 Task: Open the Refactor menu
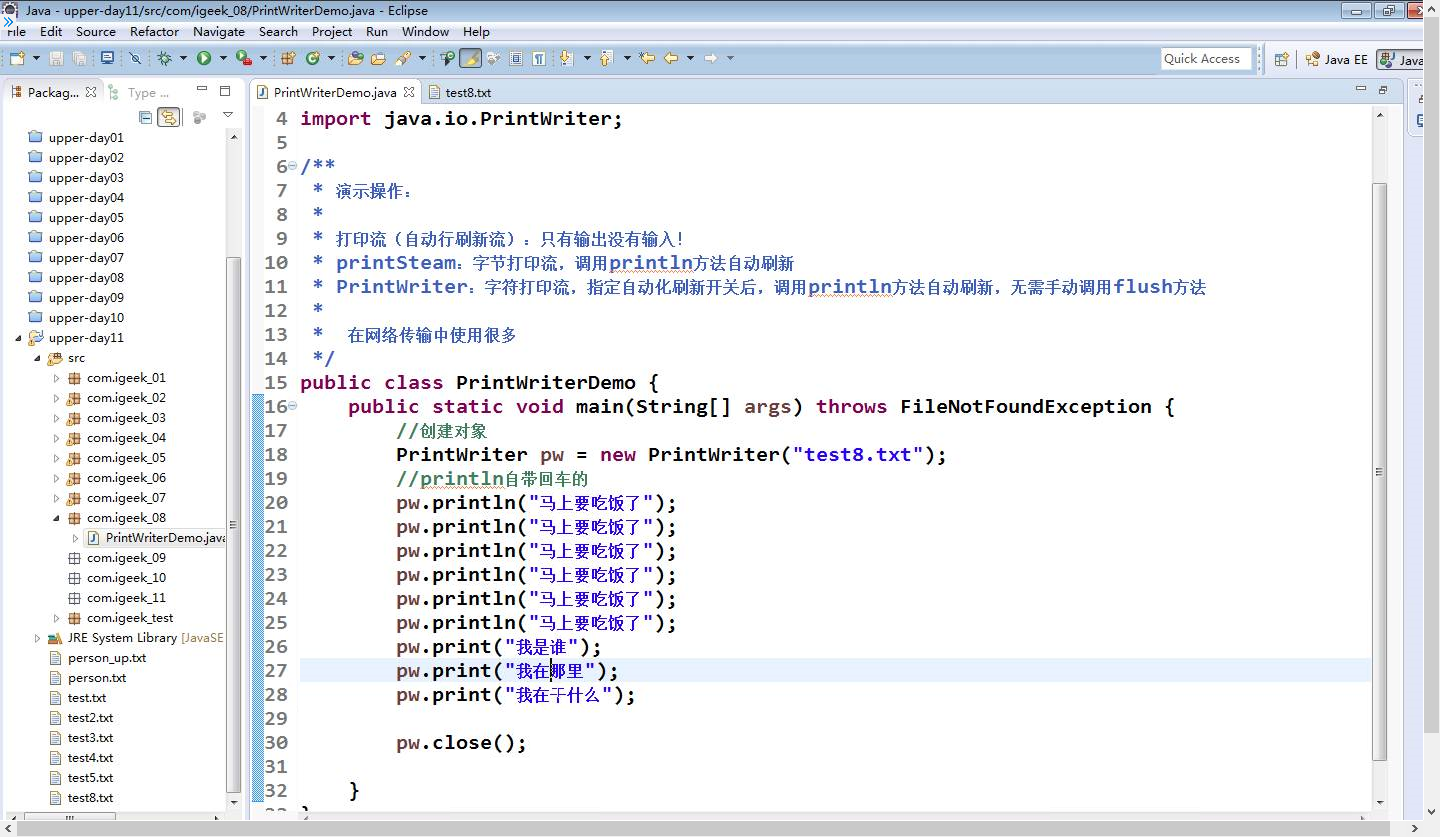155,31
